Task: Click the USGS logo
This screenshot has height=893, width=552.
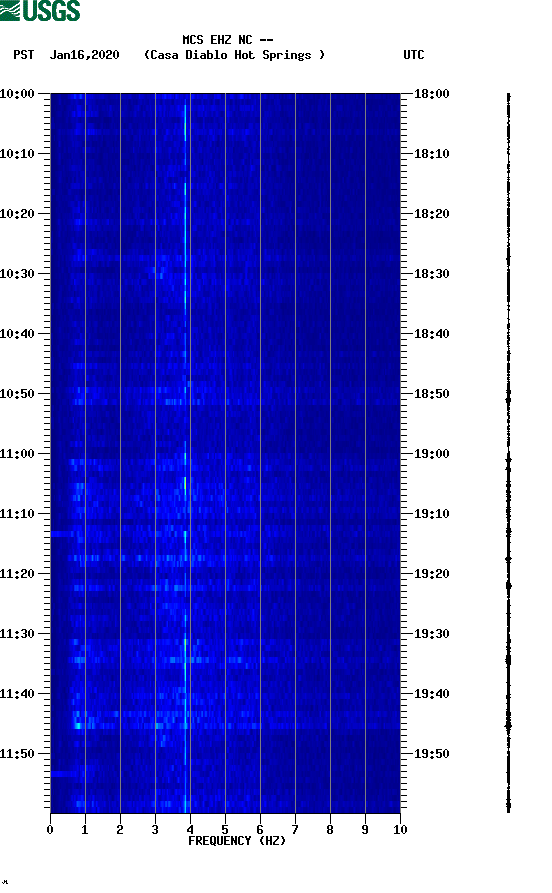Action: click(40, 10)
